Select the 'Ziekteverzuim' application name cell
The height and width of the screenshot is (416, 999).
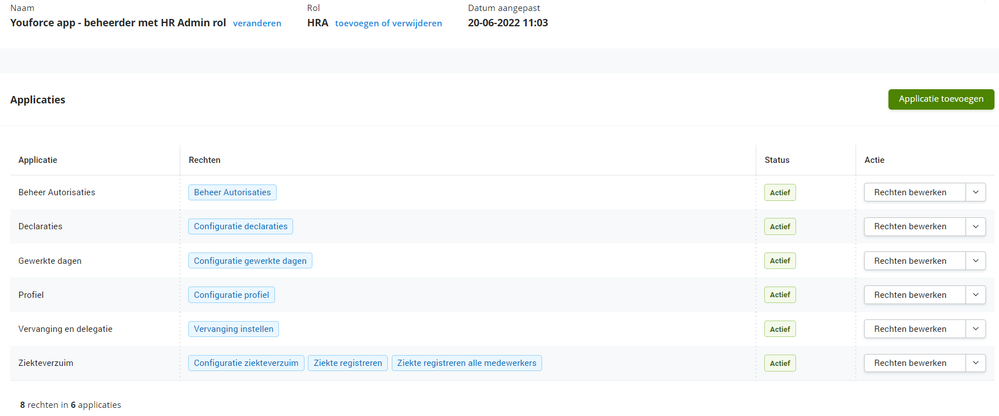45,363
